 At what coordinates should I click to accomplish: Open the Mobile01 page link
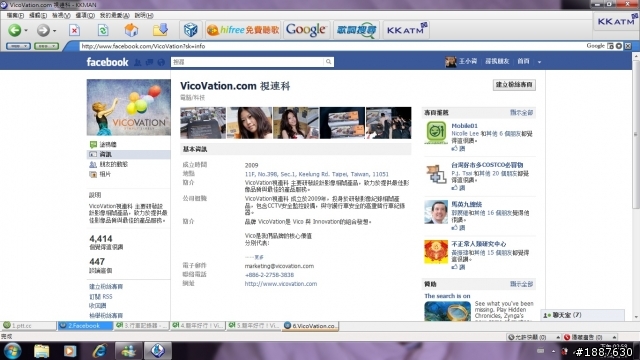[x=464, y=126]
